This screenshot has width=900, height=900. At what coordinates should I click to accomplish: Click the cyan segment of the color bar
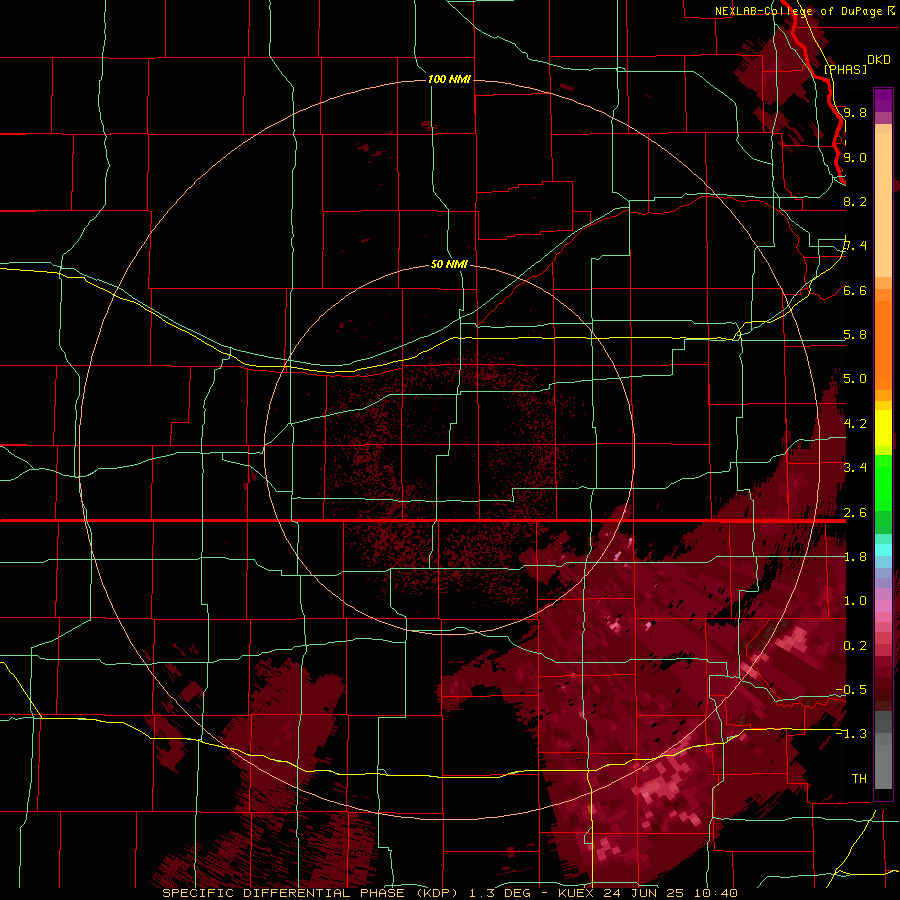[x=883, y=550]
